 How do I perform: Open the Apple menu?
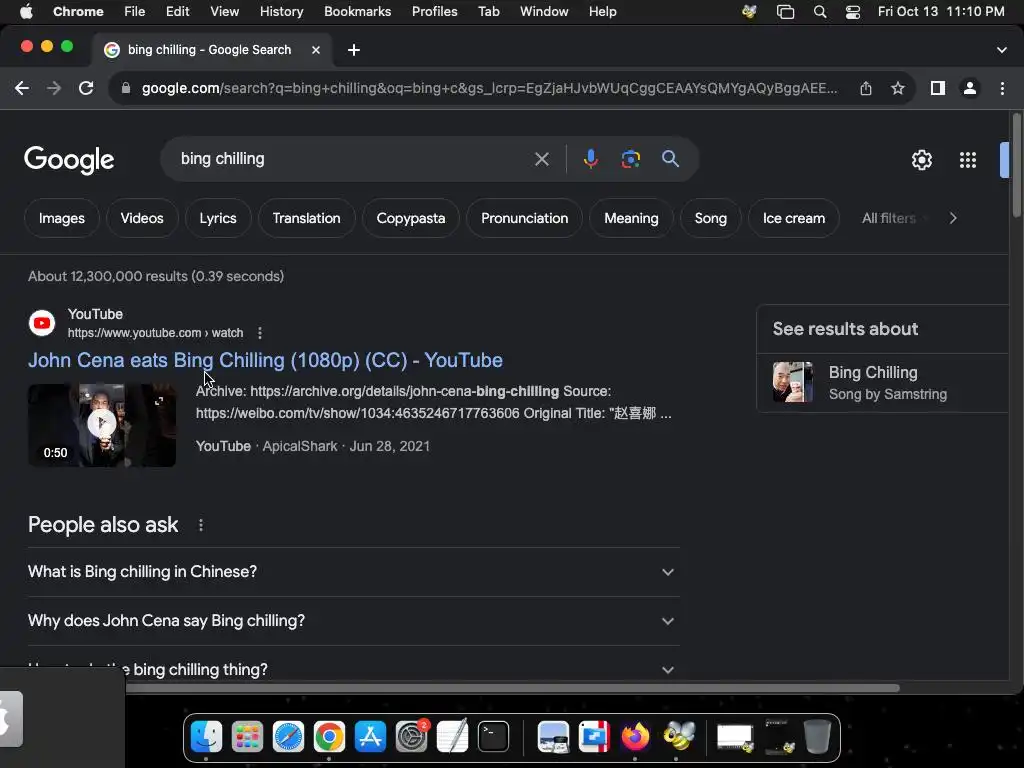click(26, 12)
